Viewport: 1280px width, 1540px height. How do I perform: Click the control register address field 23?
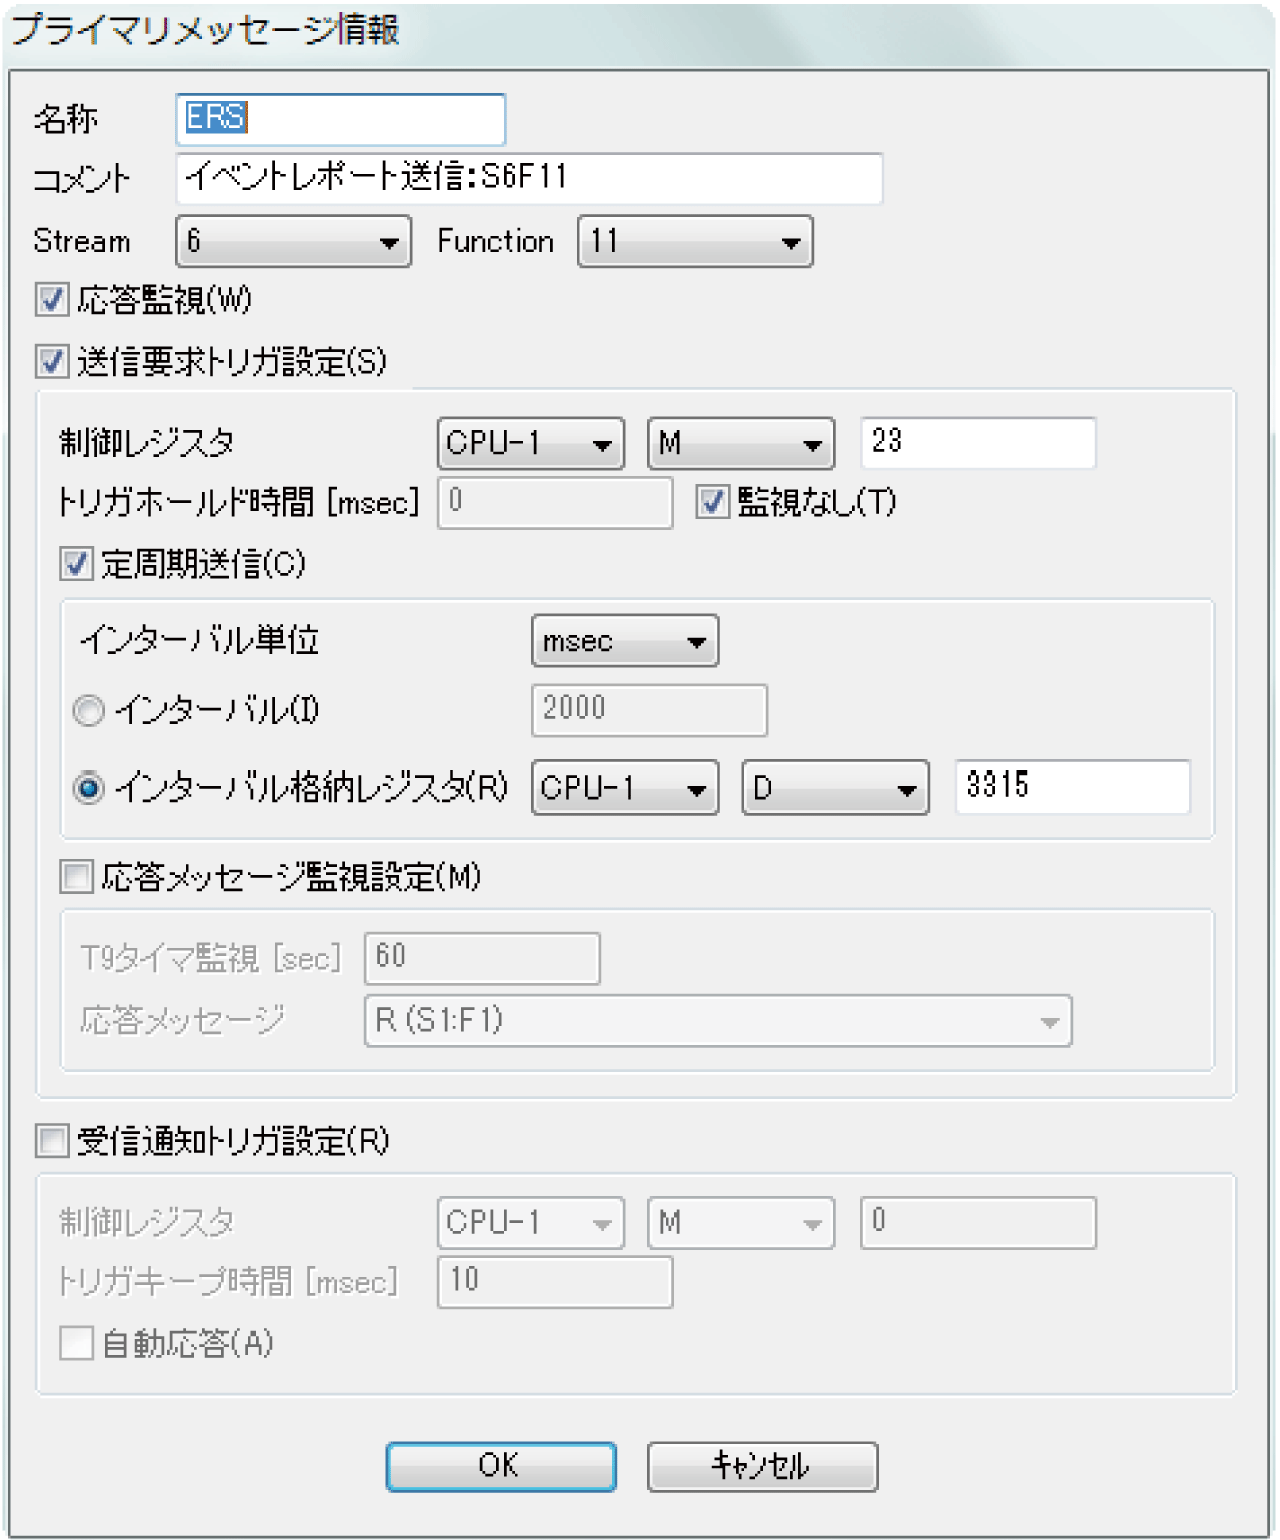[978, 443]
